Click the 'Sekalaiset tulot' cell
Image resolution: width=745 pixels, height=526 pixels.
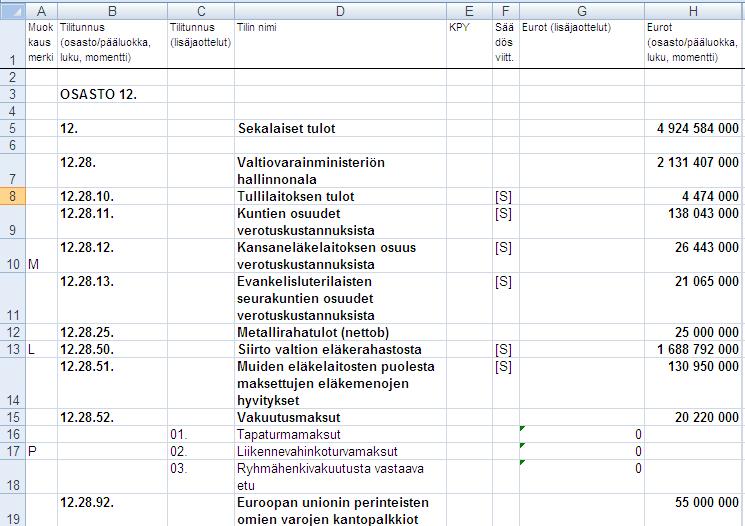(340, 128)
